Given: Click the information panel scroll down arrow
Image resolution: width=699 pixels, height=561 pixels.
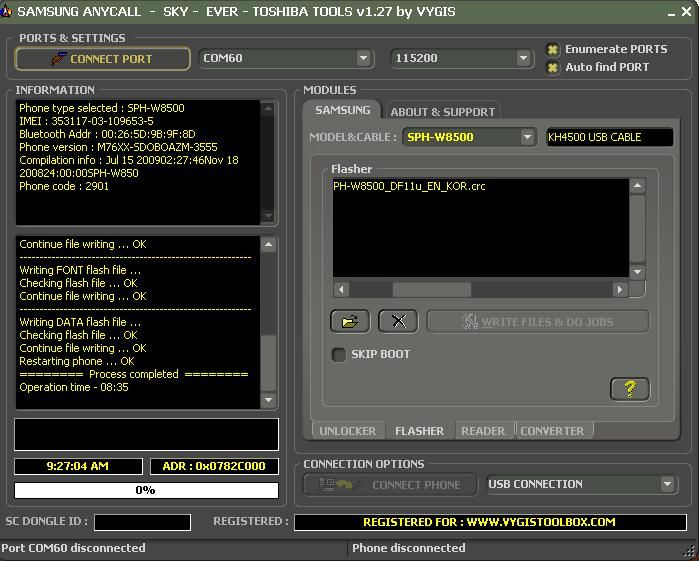Looking at the screenshot, I should point(268,216).
